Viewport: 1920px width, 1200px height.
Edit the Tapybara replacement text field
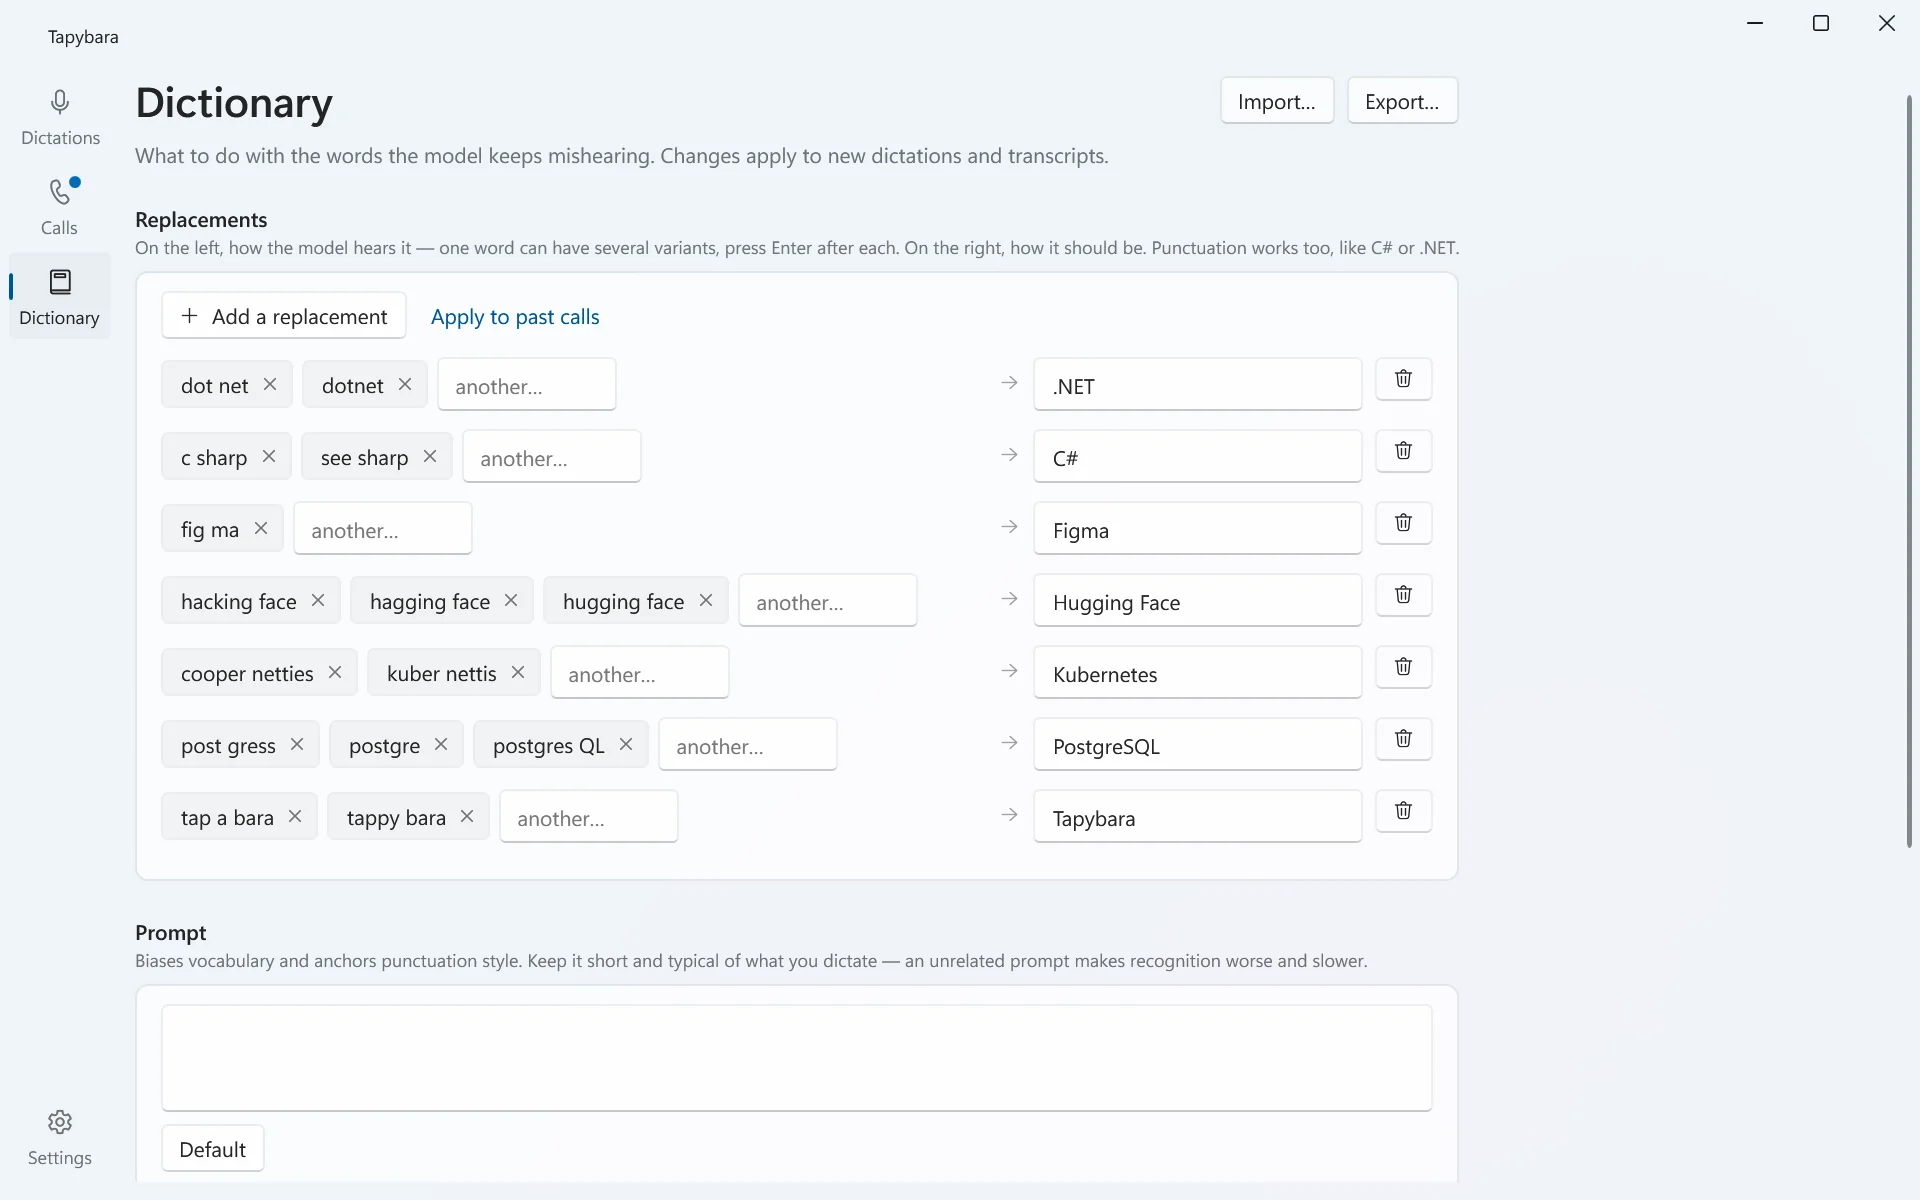point(1198,817)
